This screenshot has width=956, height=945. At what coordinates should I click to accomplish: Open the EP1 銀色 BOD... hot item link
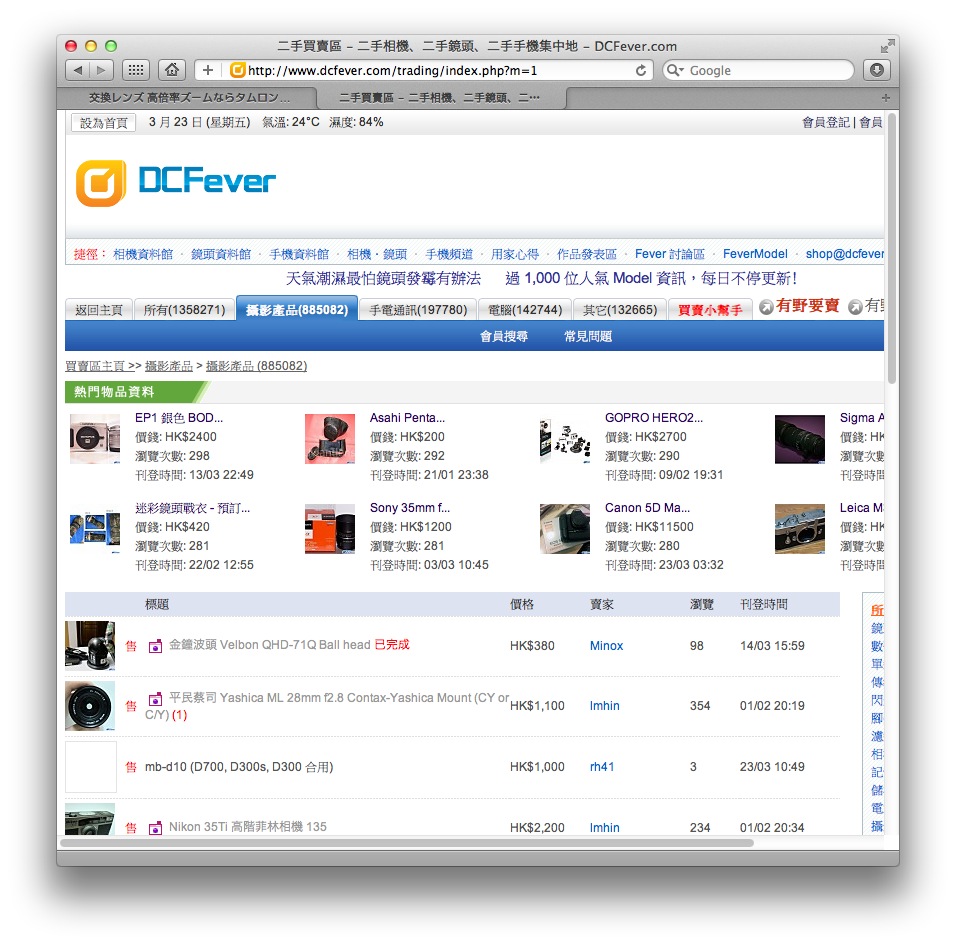[x=179, y=418]
